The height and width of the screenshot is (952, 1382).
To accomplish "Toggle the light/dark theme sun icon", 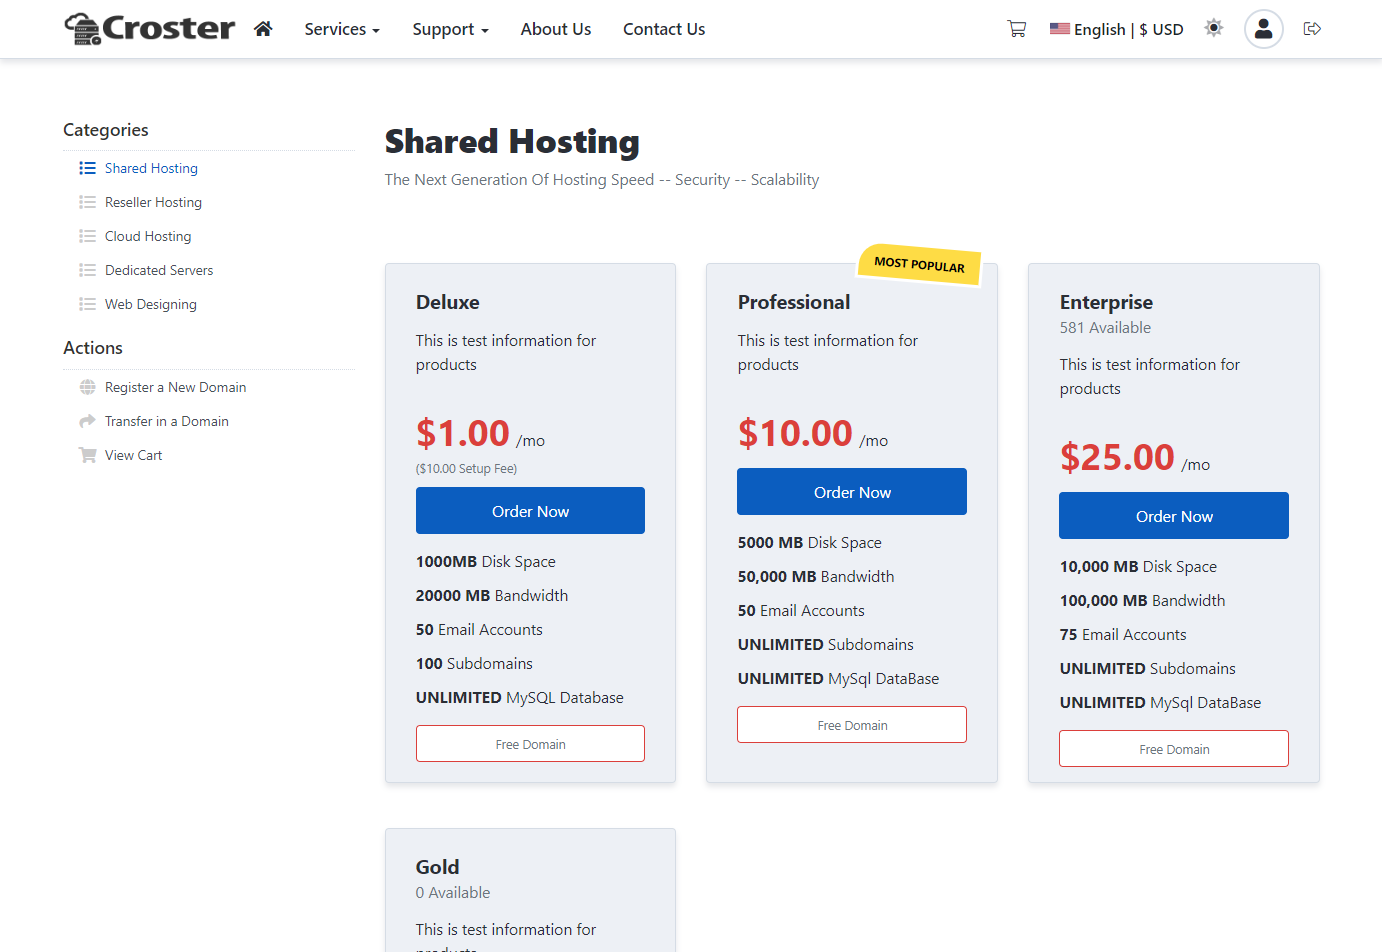I will pyautogui.click(x=1213, y=28).
